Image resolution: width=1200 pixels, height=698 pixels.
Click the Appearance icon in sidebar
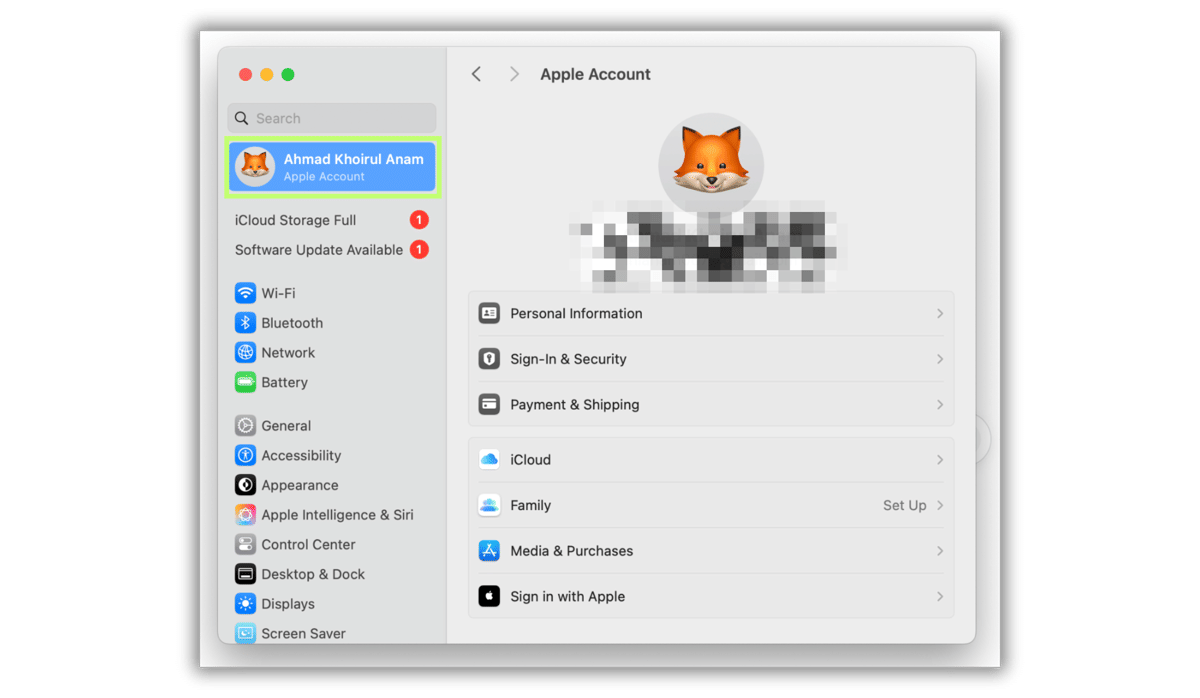click(245, 485)
